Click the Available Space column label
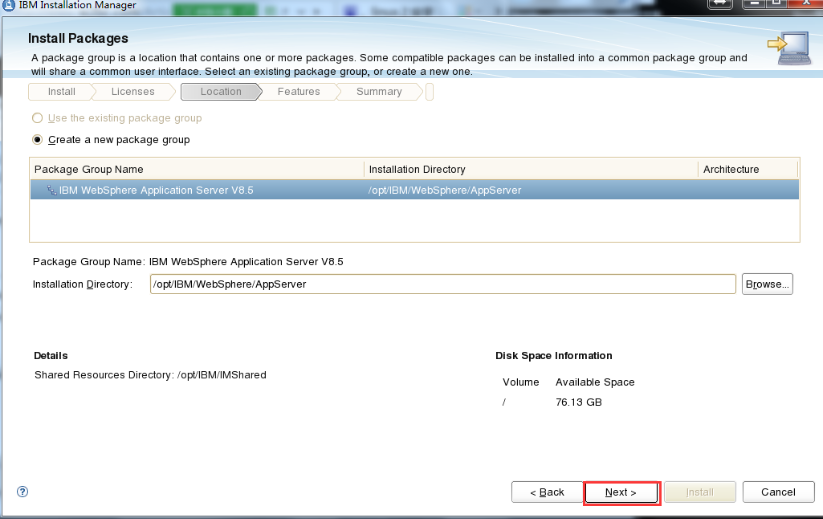The image size is (823, 519). 595,382
